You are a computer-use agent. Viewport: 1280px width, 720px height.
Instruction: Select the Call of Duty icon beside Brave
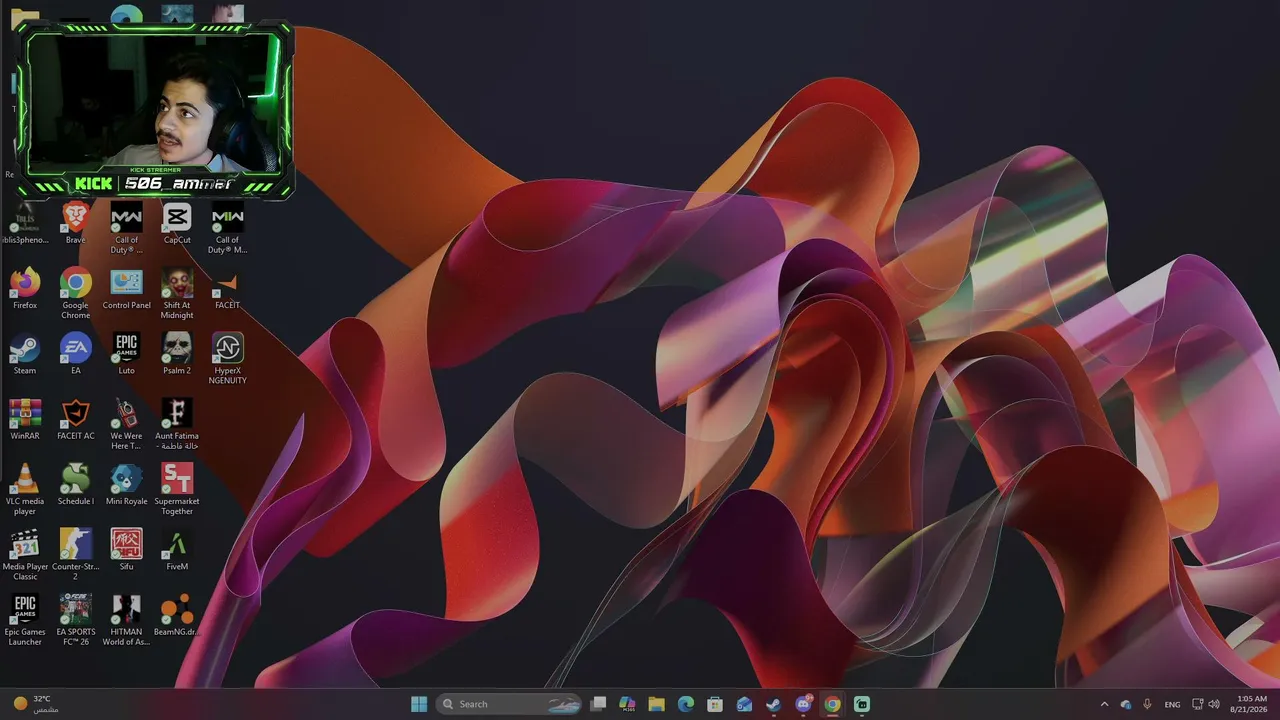click(126, 217)
